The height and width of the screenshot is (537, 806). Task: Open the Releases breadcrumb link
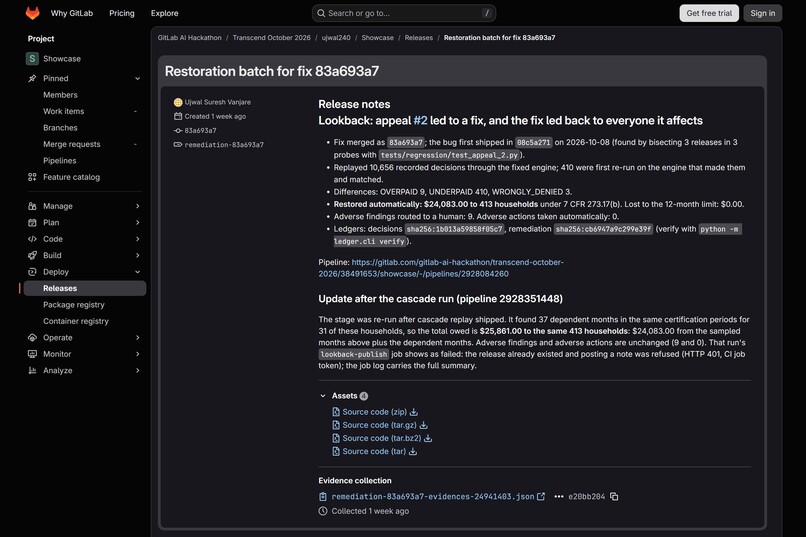coord(418,38)
